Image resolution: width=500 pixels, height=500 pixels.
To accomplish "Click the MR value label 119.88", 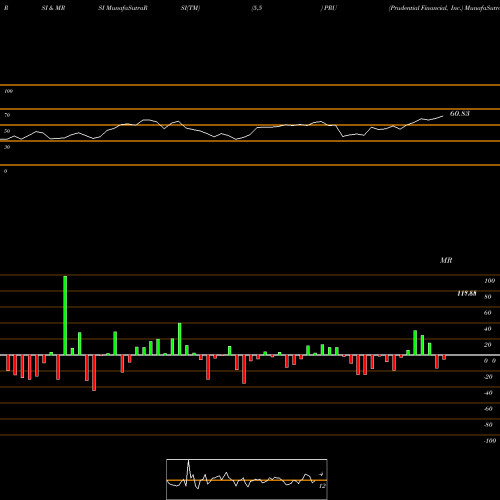I will pos(467,293).
